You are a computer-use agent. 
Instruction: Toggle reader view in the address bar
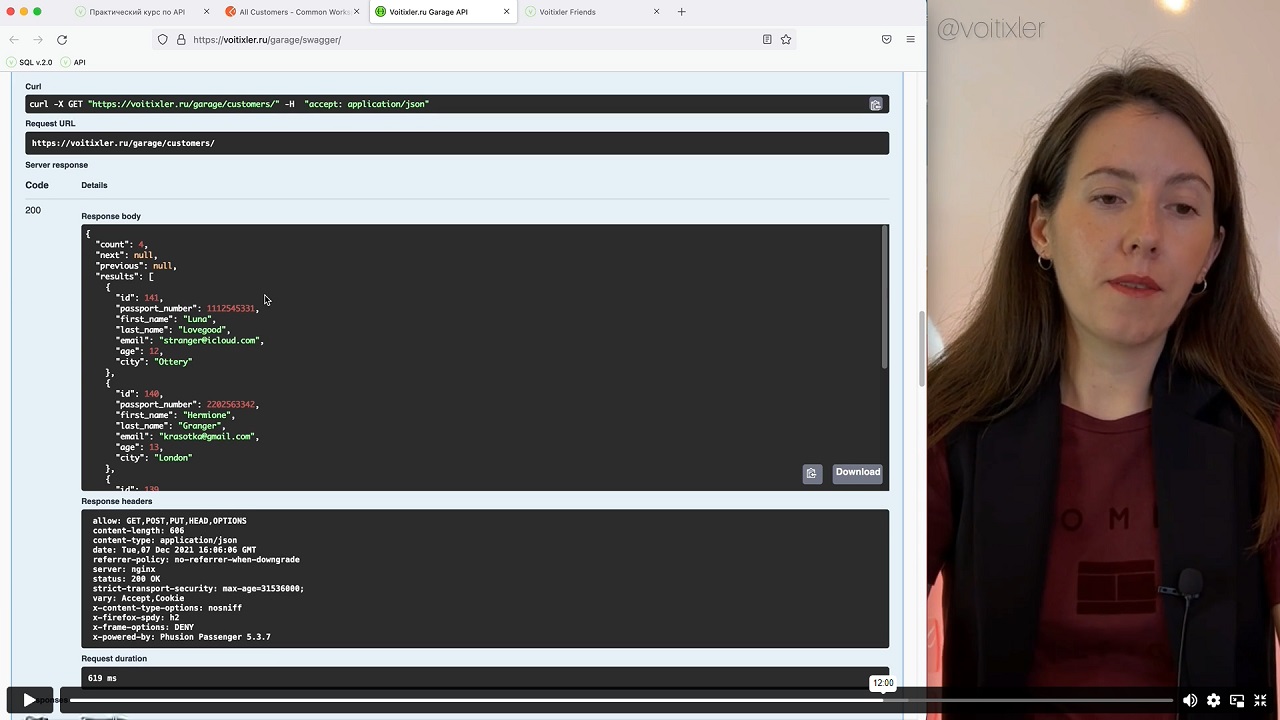[767, 40]
